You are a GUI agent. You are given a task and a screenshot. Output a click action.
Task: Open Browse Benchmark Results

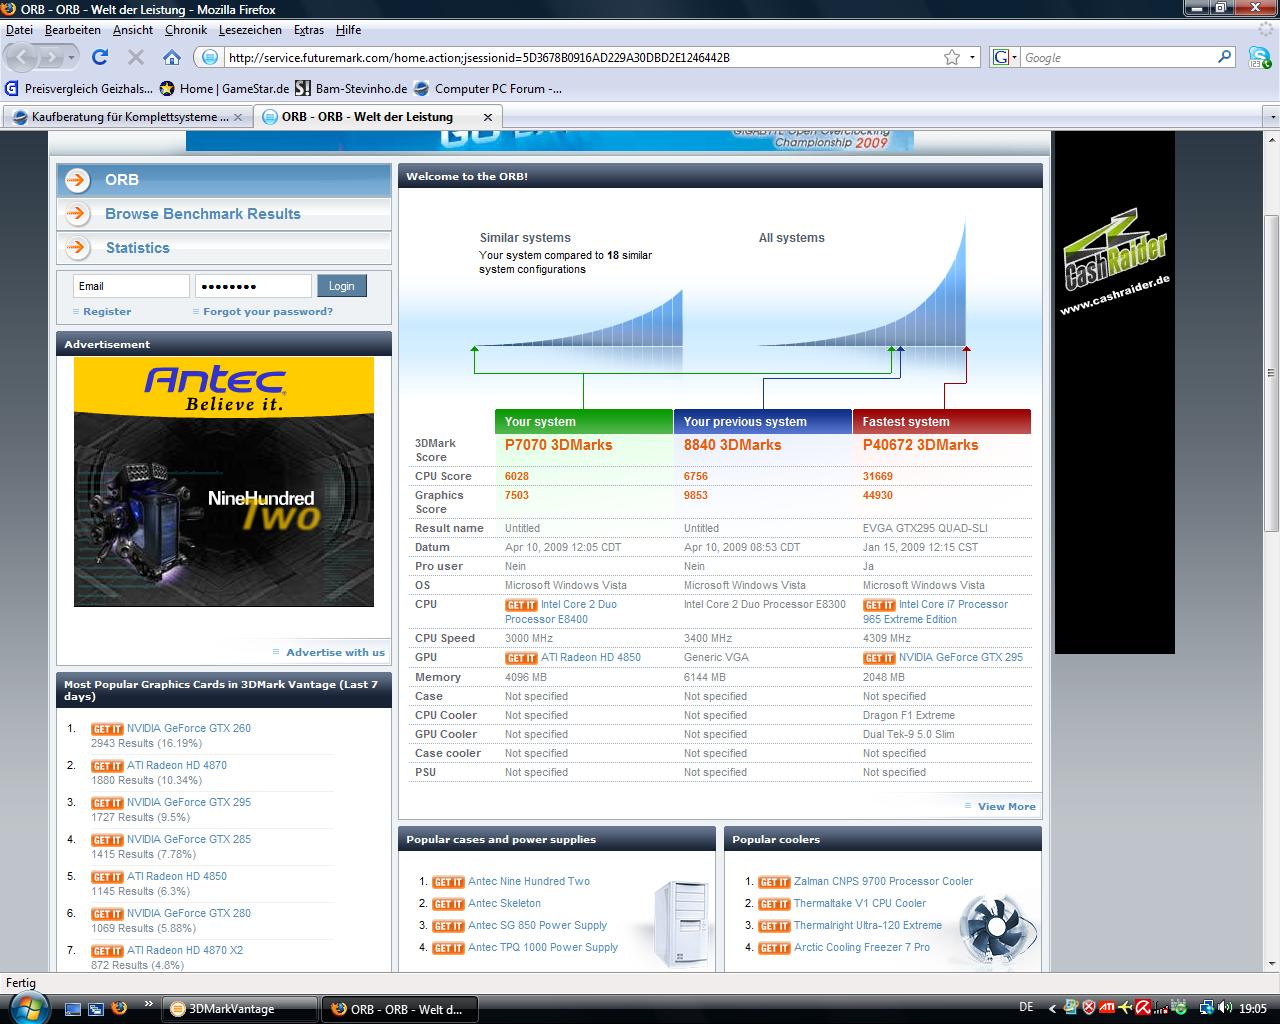click(224, 214)
